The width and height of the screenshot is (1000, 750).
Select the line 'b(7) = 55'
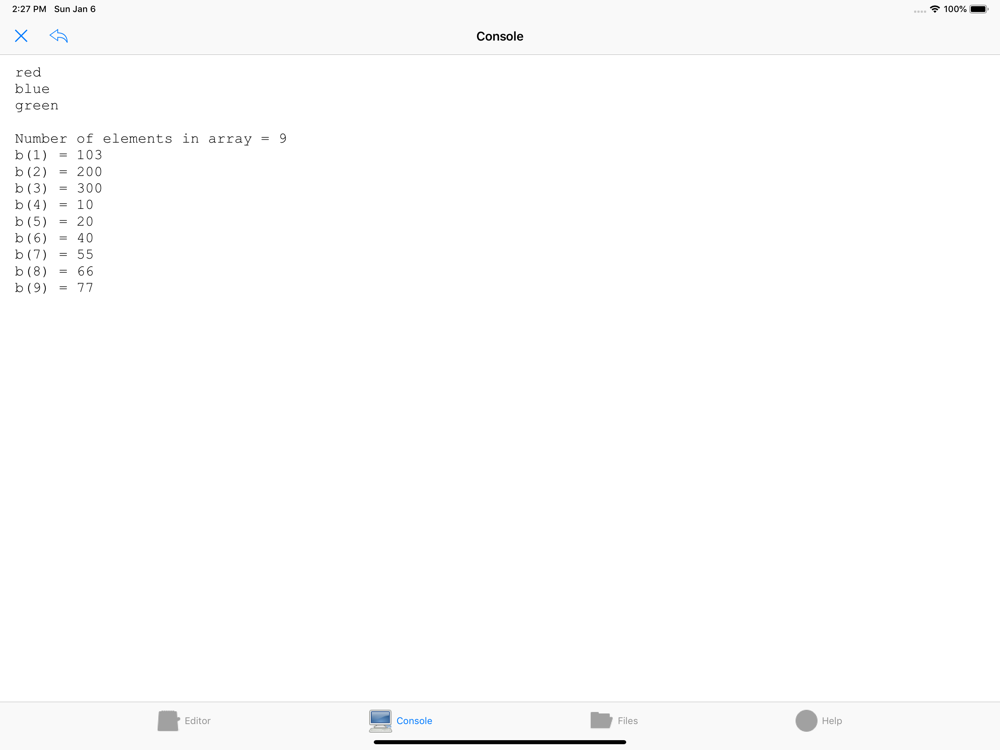[54, 254]
